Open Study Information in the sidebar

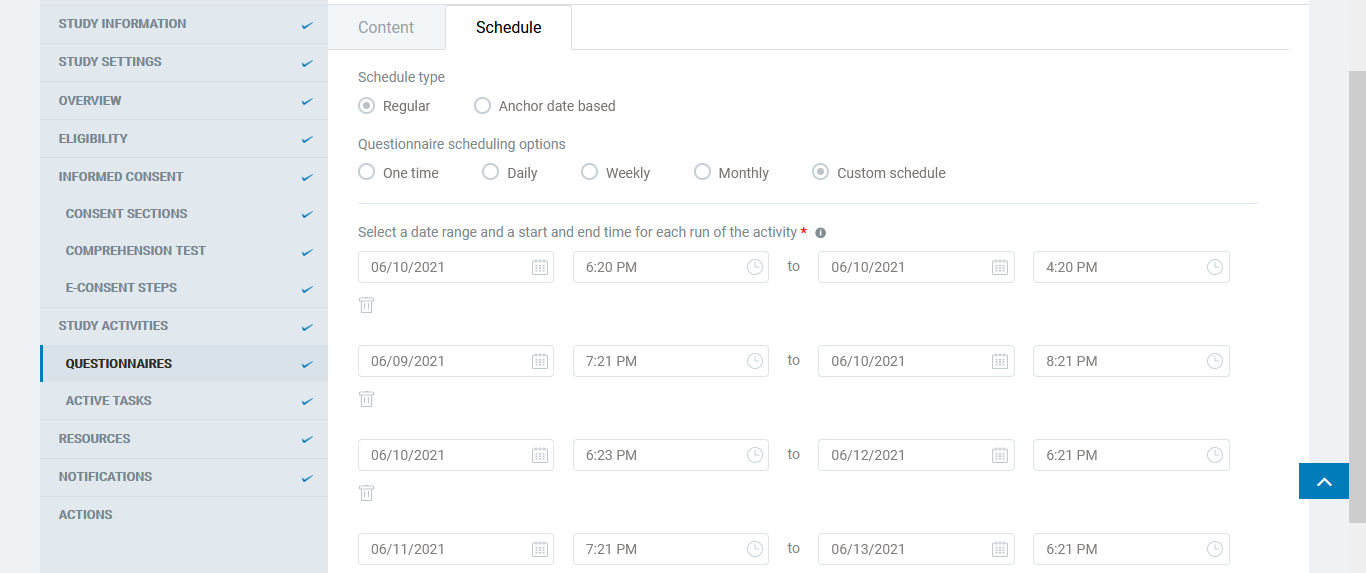pos(184,24)
